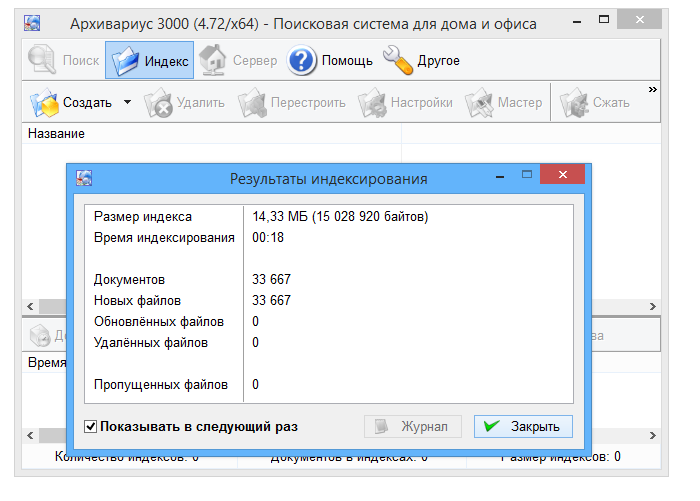Click the Название column header
The height and width of the screenshot is (501, 700).
[x=212, y=134]
